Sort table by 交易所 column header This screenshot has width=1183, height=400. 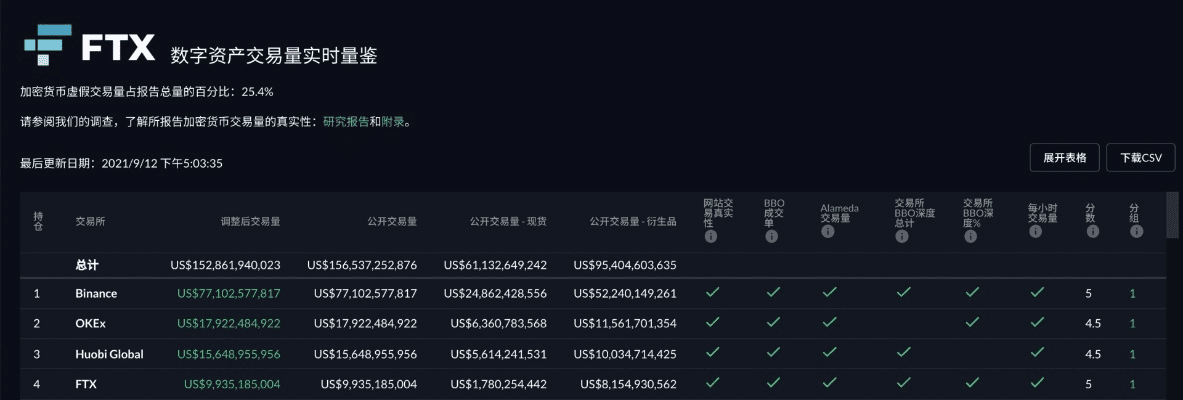click(x=90, y=221)
